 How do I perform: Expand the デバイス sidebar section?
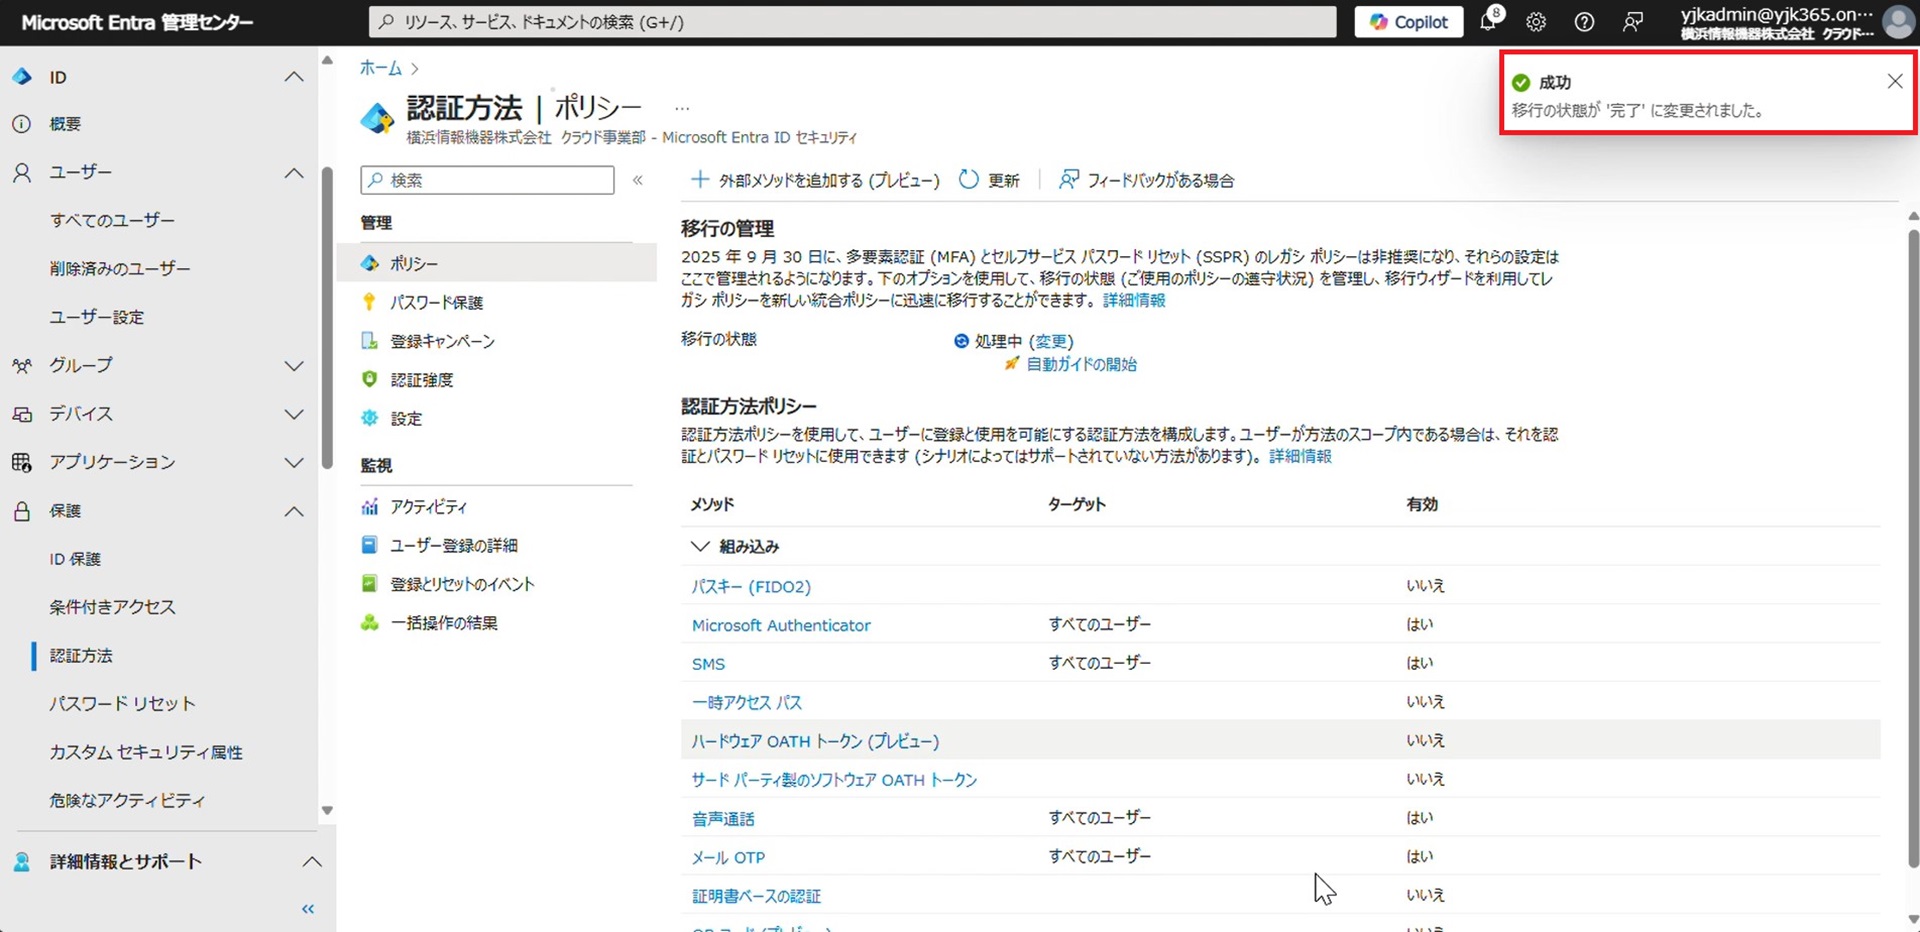pos(294,414)
